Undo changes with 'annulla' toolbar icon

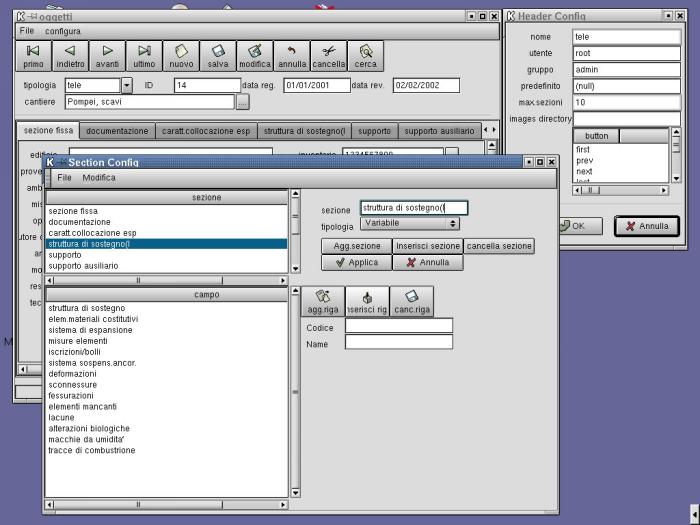292,56
